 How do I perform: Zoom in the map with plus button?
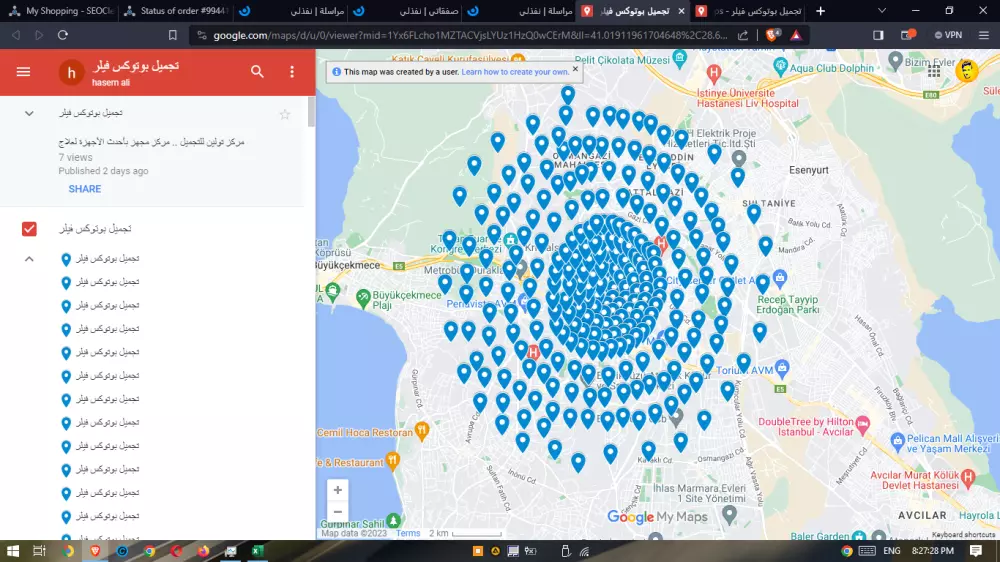(x=337, y=490)
